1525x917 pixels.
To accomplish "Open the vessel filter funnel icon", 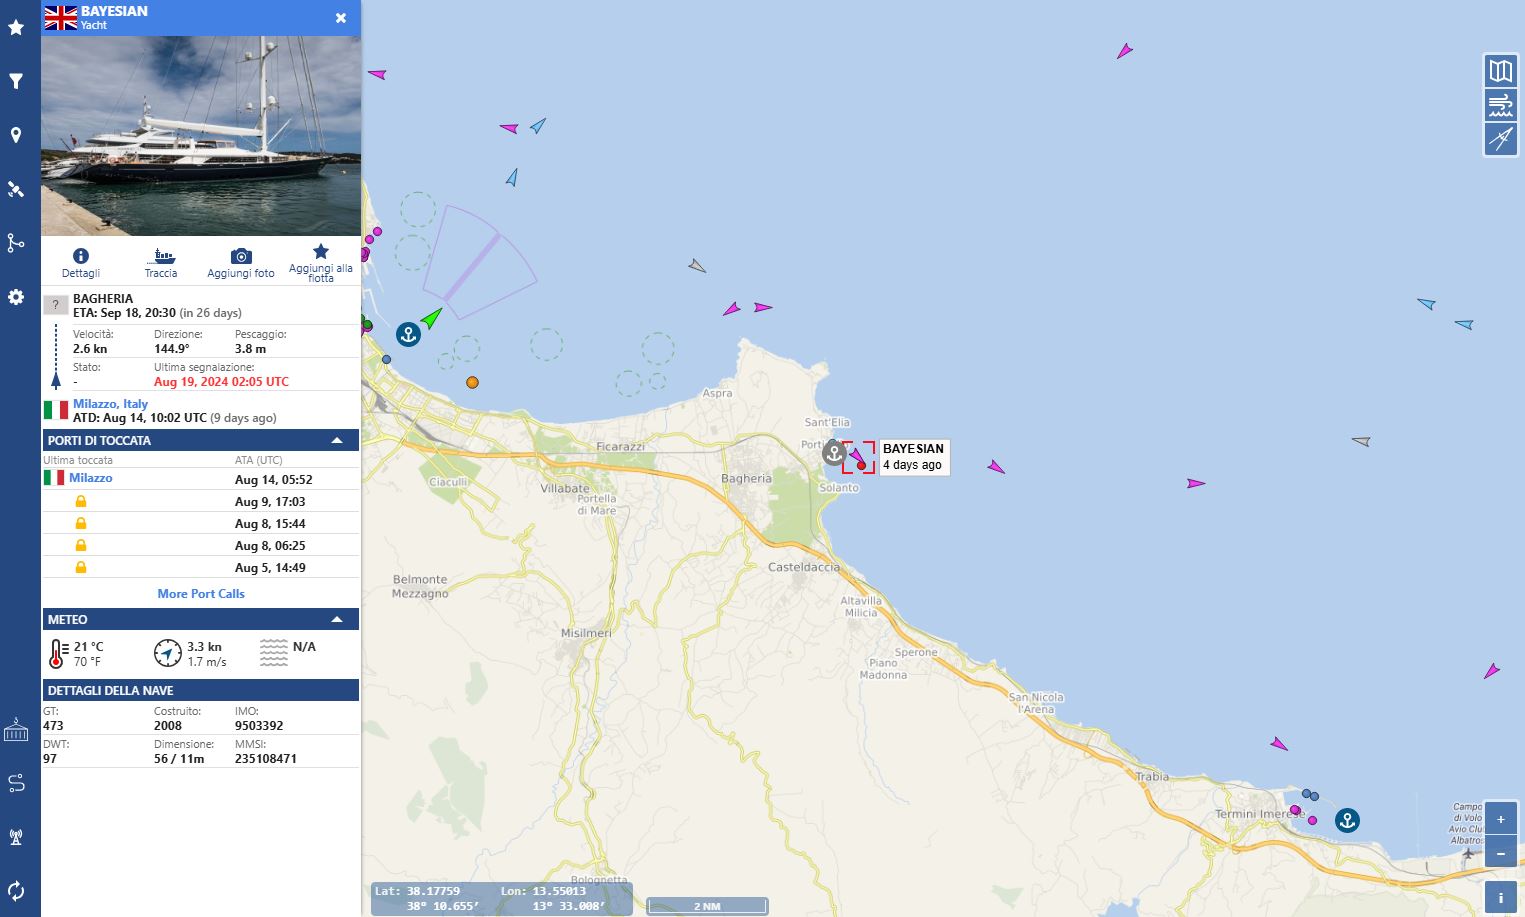I will pyautogui.click(x=16, y=82).
